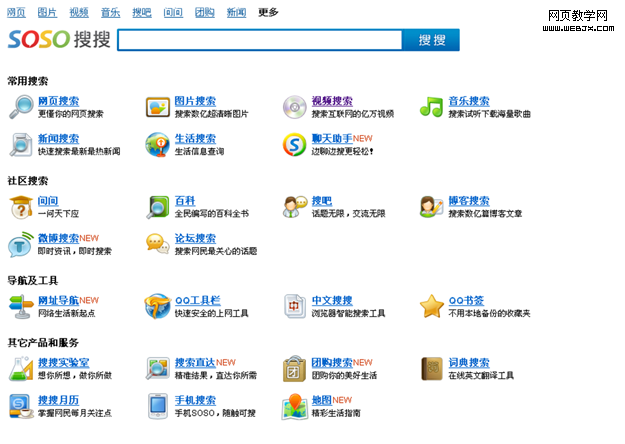Open the 图片搜索 picture icon
This screenshot has height=444, width=625.
click(158, 107)
